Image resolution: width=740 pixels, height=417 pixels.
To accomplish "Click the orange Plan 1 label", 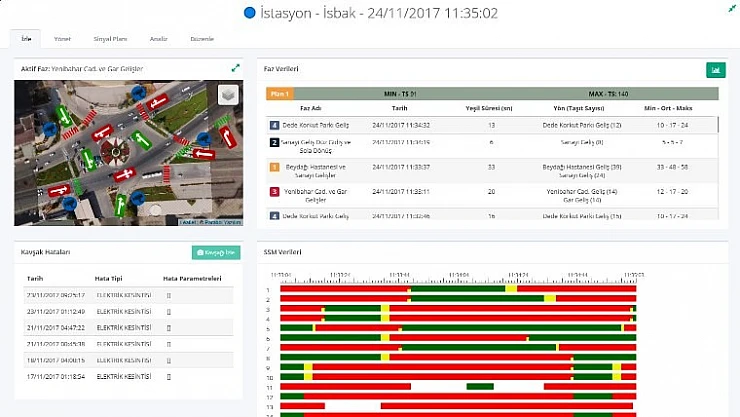I will tap(280, 94).
